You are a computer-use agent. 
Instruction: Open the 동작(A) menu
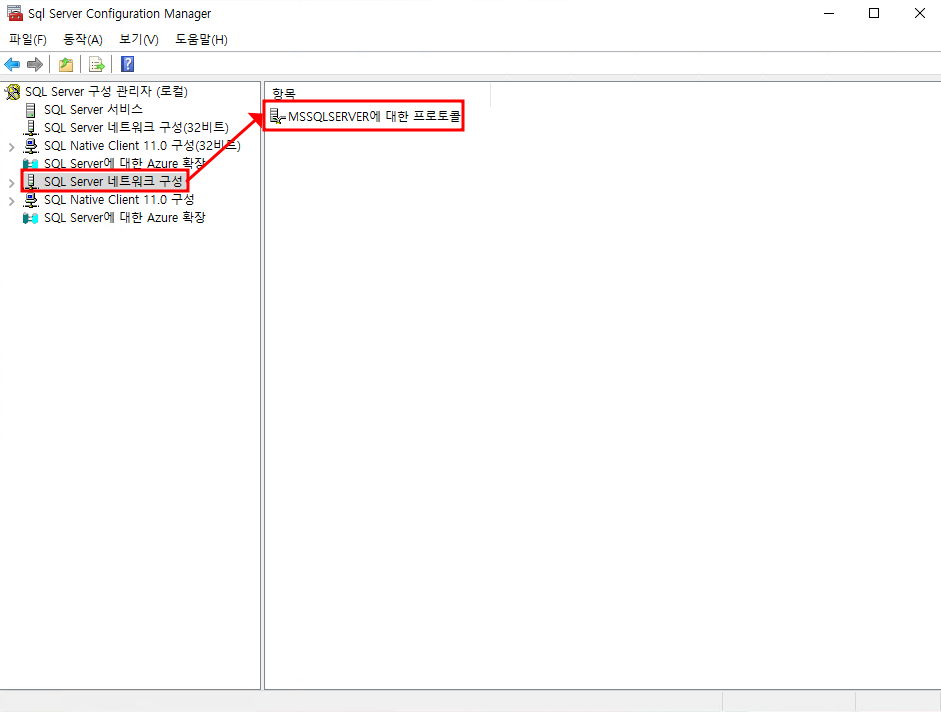coord(83,40)
